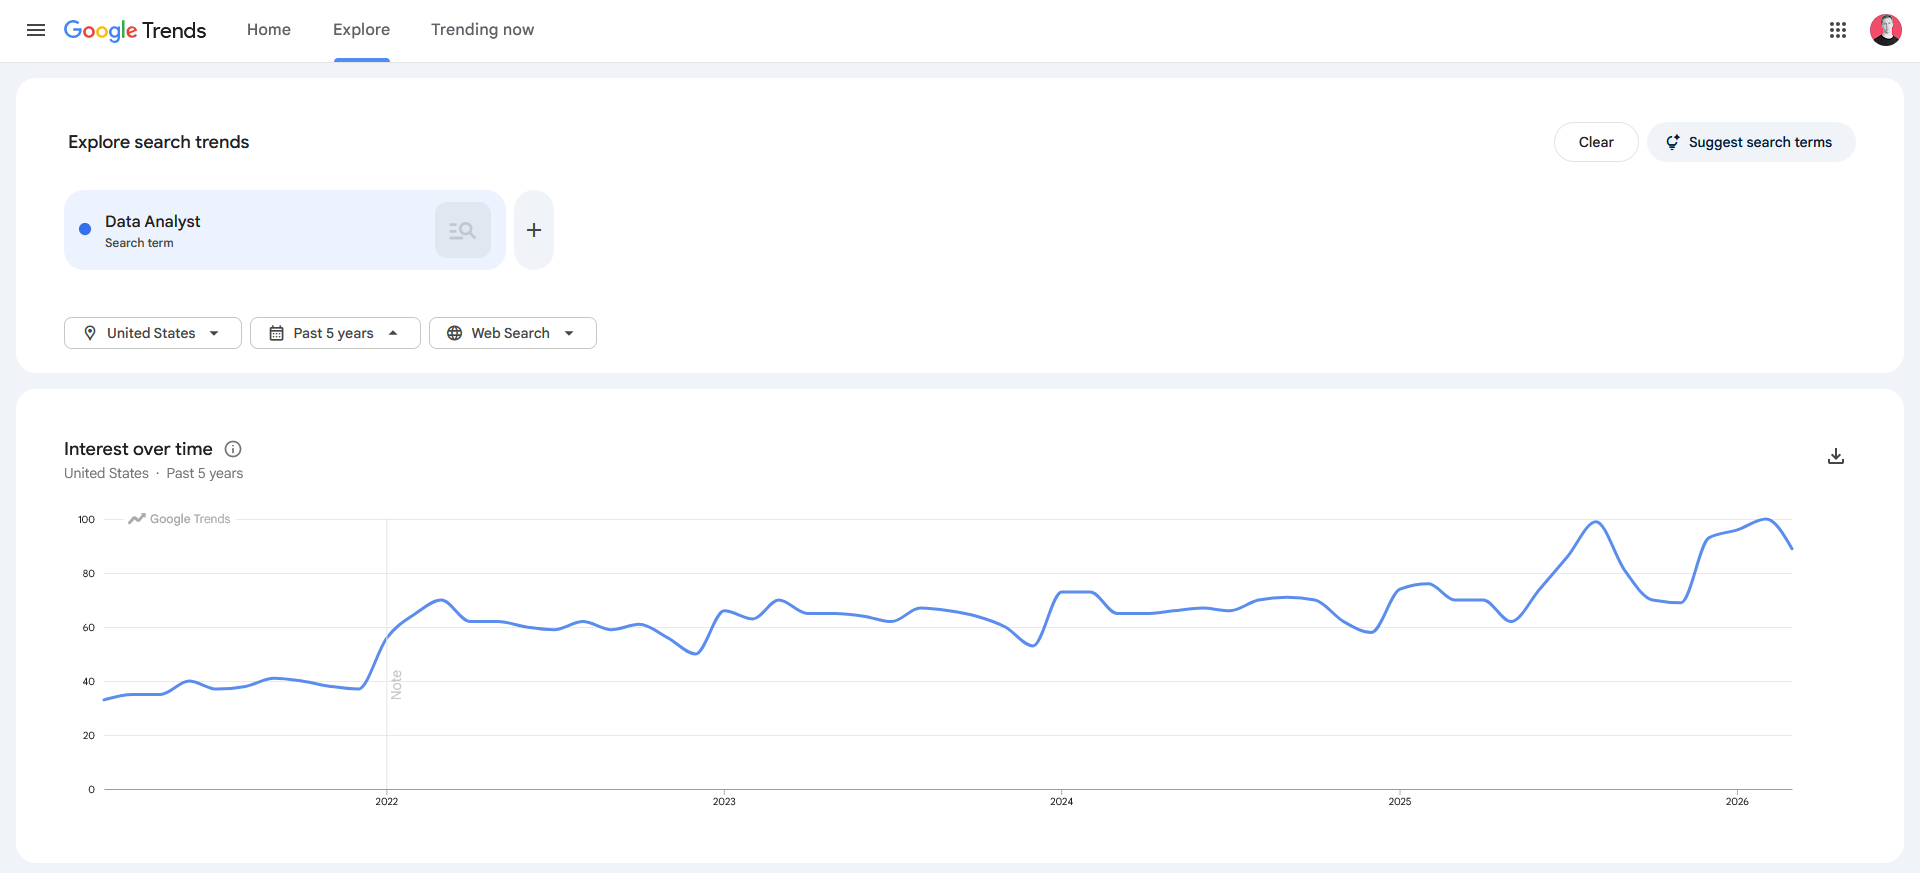Go to the Home tab
This screenshot has width=1920, height=873.
269,30
